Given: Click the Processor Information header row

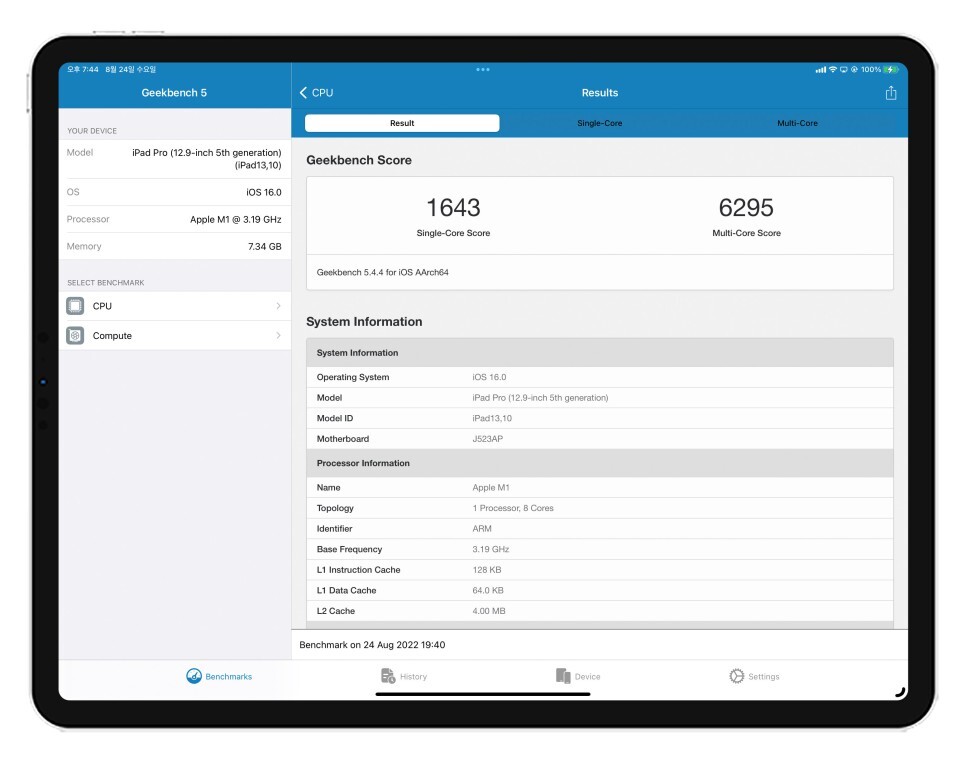Looking at the screenshot, I should [x=600, y=463].
